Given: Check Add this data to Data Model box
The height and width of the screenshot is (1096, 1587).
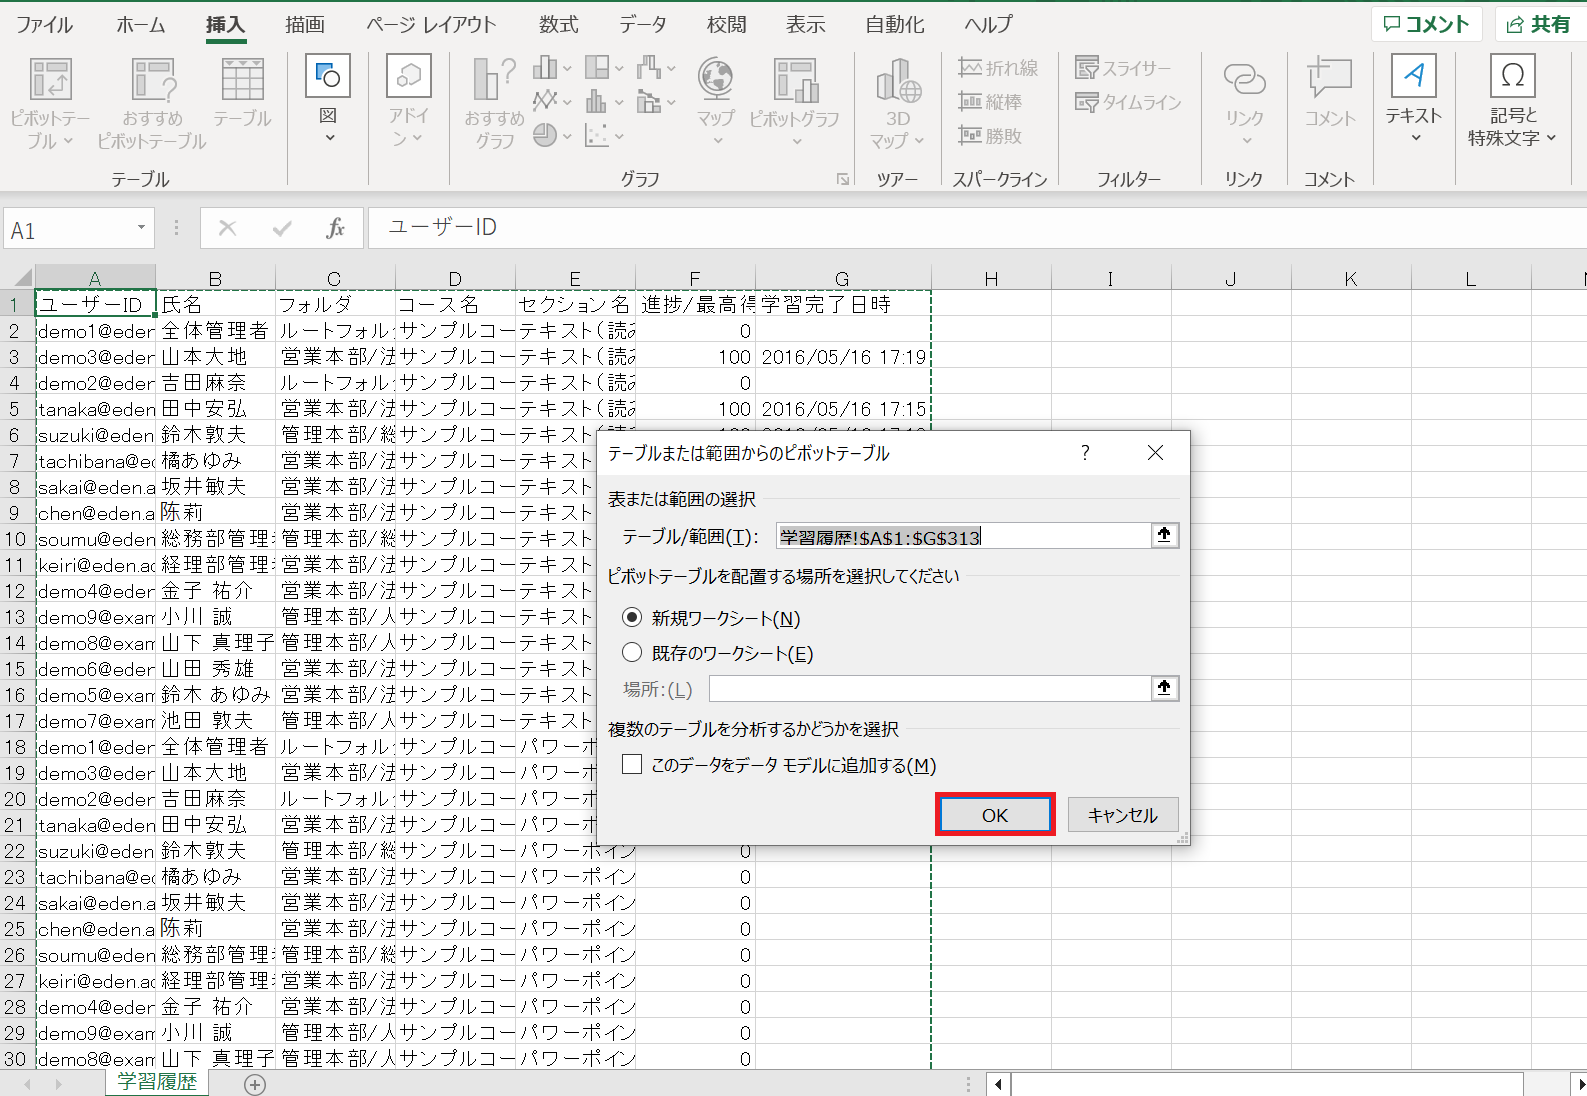Looking at the screenshot, I should click(631, 765).
